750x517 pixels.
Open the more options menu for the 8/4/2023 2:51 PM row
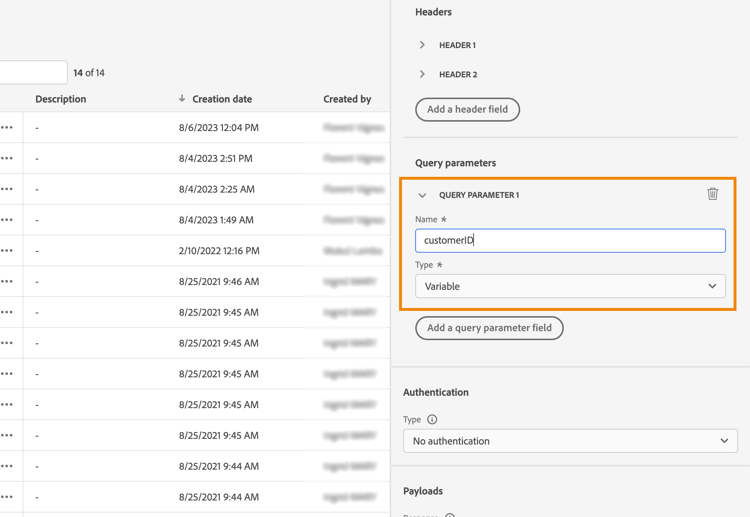pyautogui.click(x=7, y=159)
